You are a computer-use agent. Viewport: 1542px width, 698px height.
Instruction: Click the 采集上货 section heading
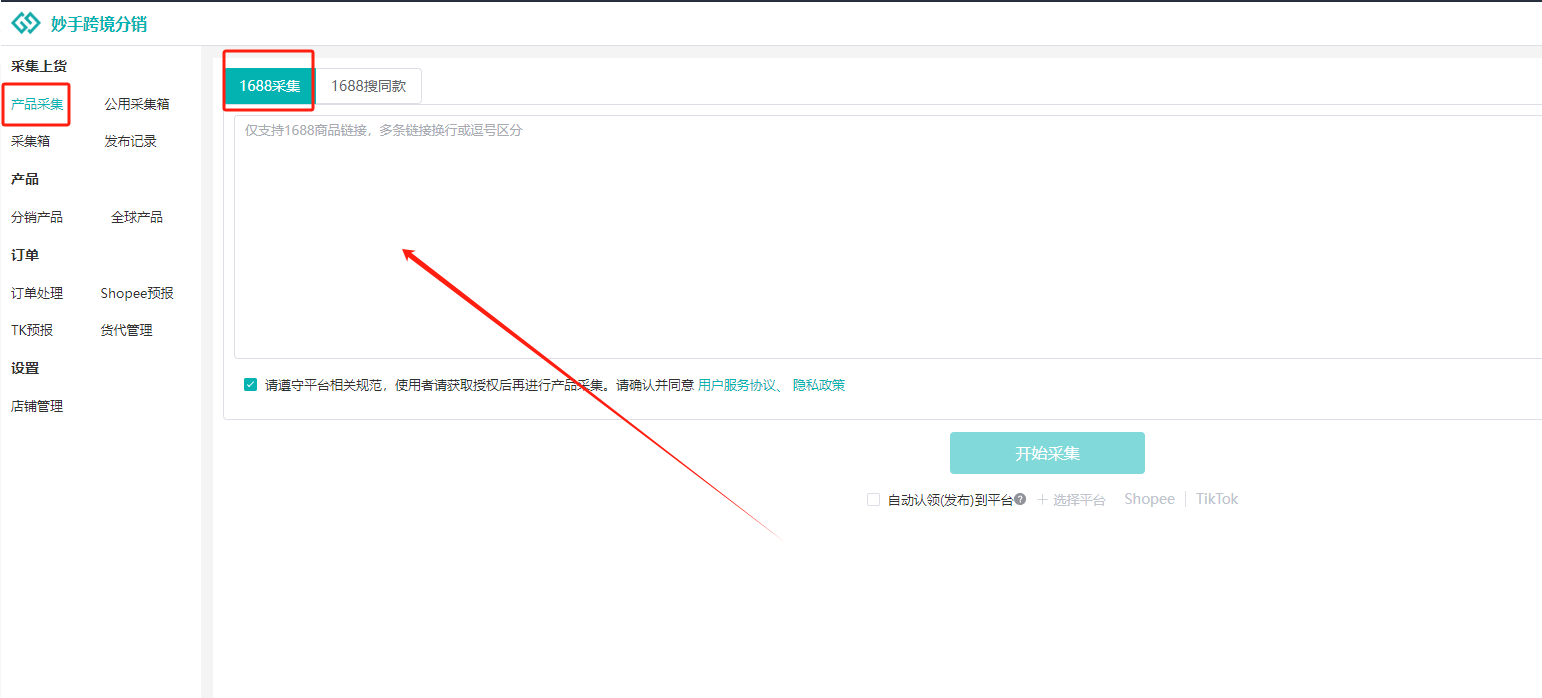[x=39, y=66]
